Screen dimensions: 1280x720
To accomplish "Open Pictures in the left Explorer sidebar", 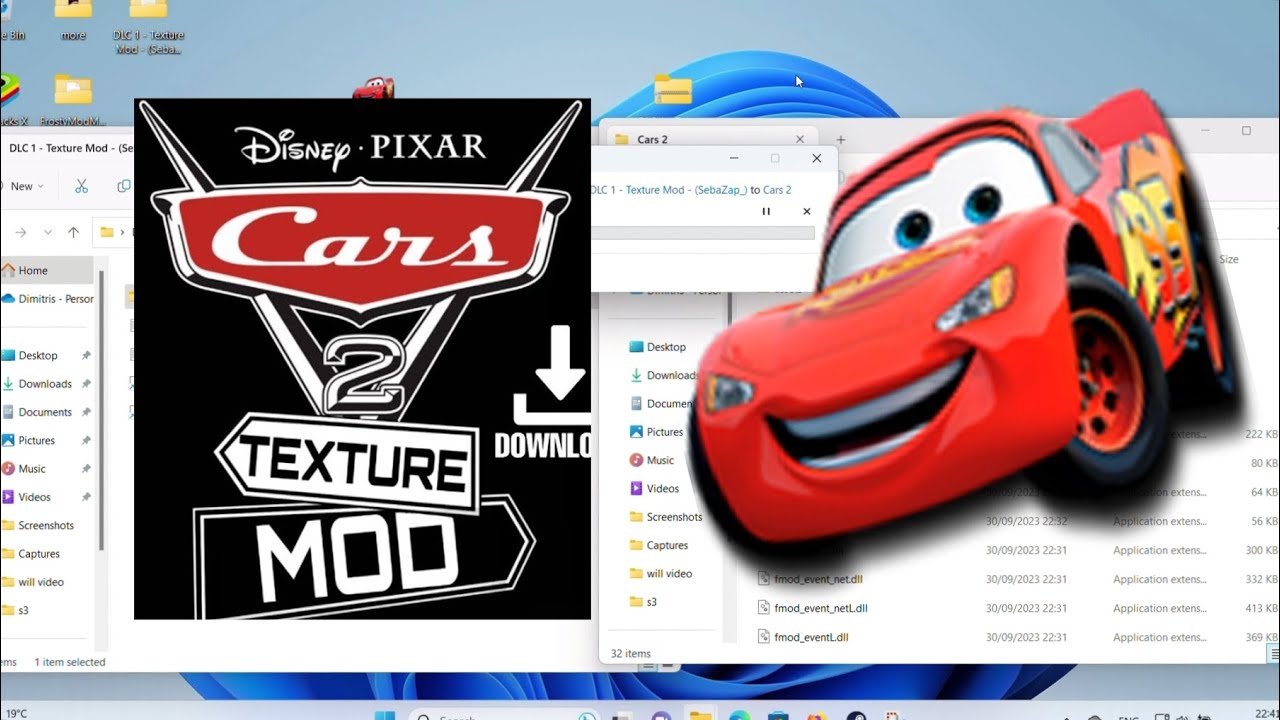I will 36,440.
